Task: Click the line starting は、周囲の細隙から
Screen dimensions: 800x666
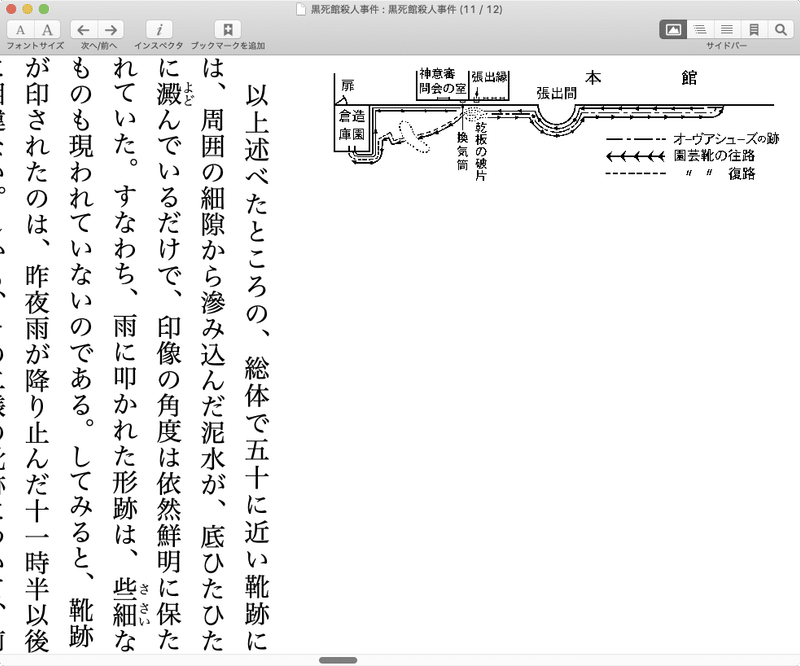Action: 213,355
